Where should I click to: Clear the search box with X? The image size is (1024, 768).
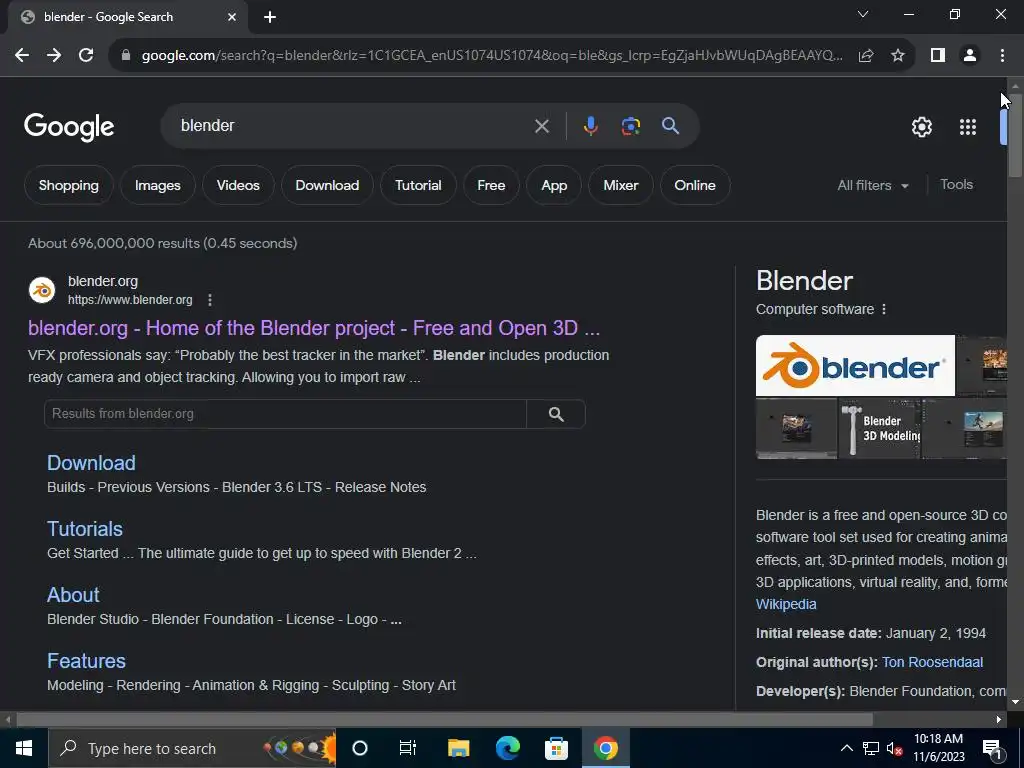541,126
